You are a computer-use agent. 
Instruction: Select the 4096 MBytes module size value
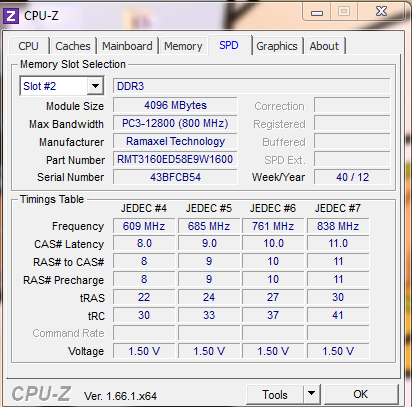click(x=175, y=105)
